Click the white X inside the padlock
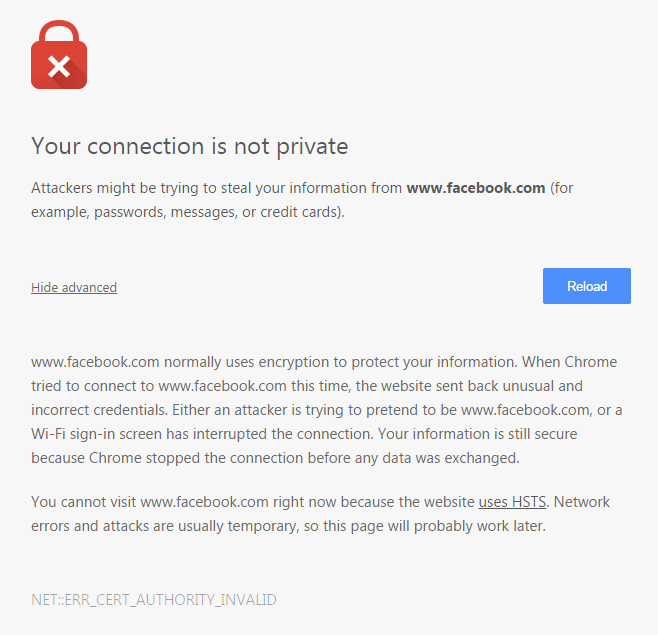 (x=59, y=67)
